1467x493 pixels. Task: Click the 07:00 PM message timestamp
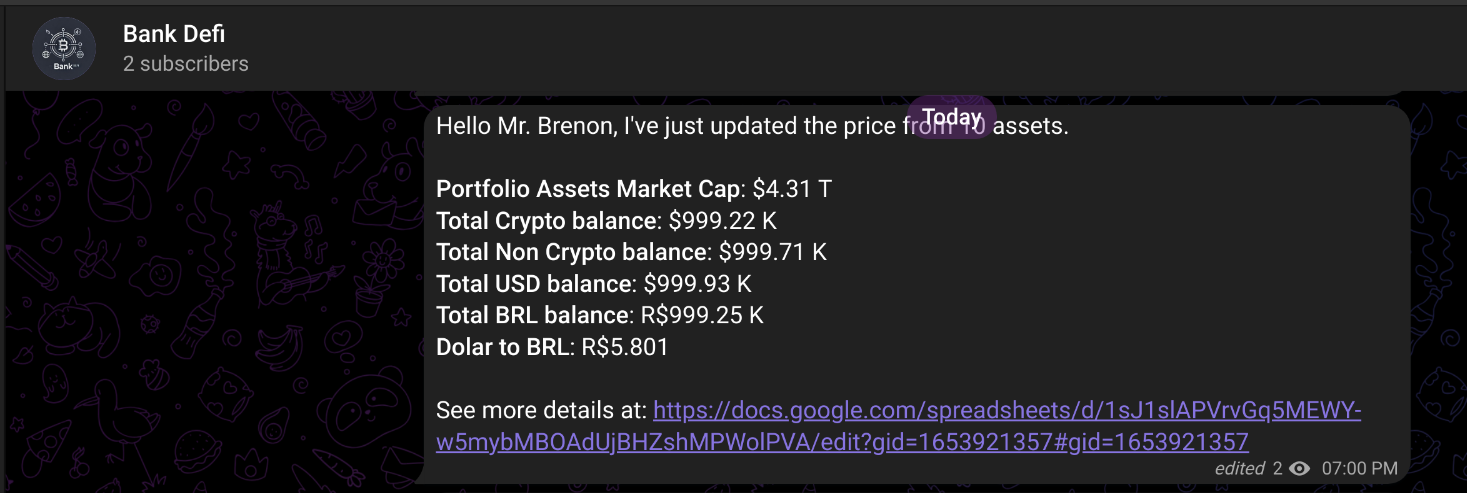(x=1359, y=468)
